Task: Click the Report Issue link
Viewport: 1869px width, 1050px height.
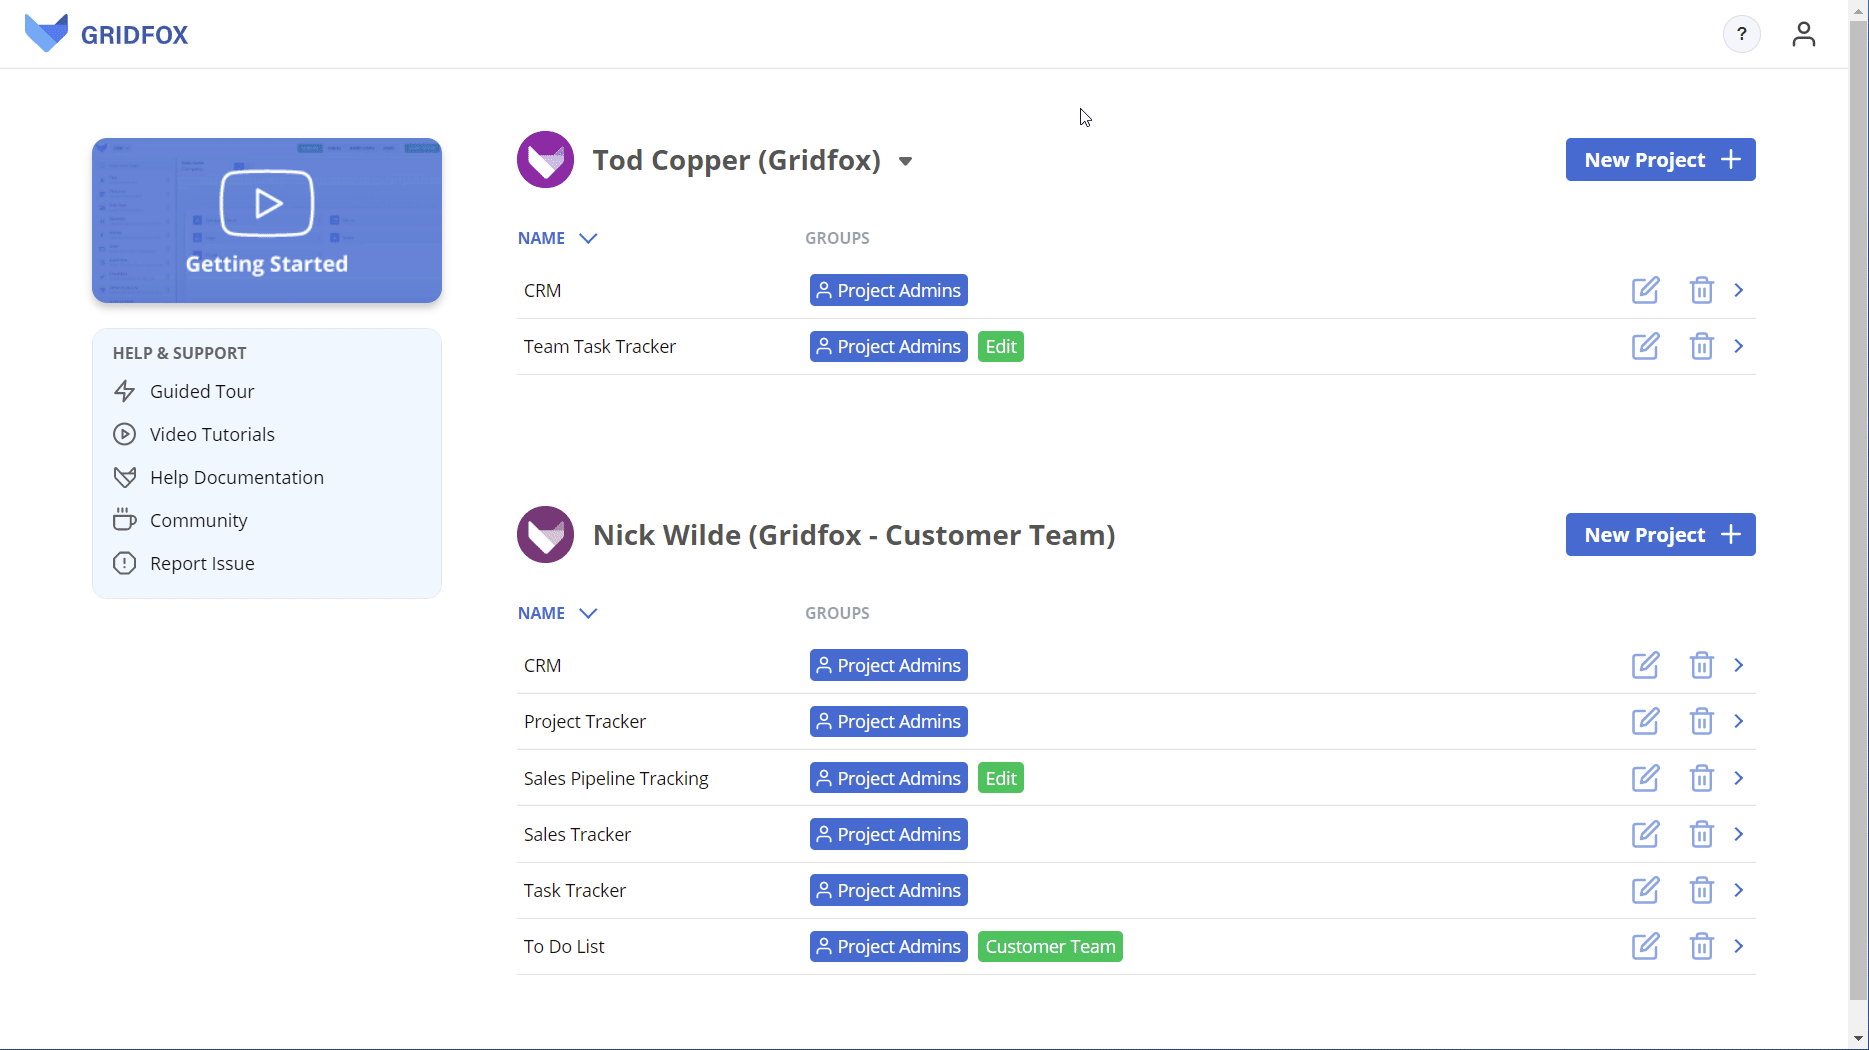Action: [201, 564]
